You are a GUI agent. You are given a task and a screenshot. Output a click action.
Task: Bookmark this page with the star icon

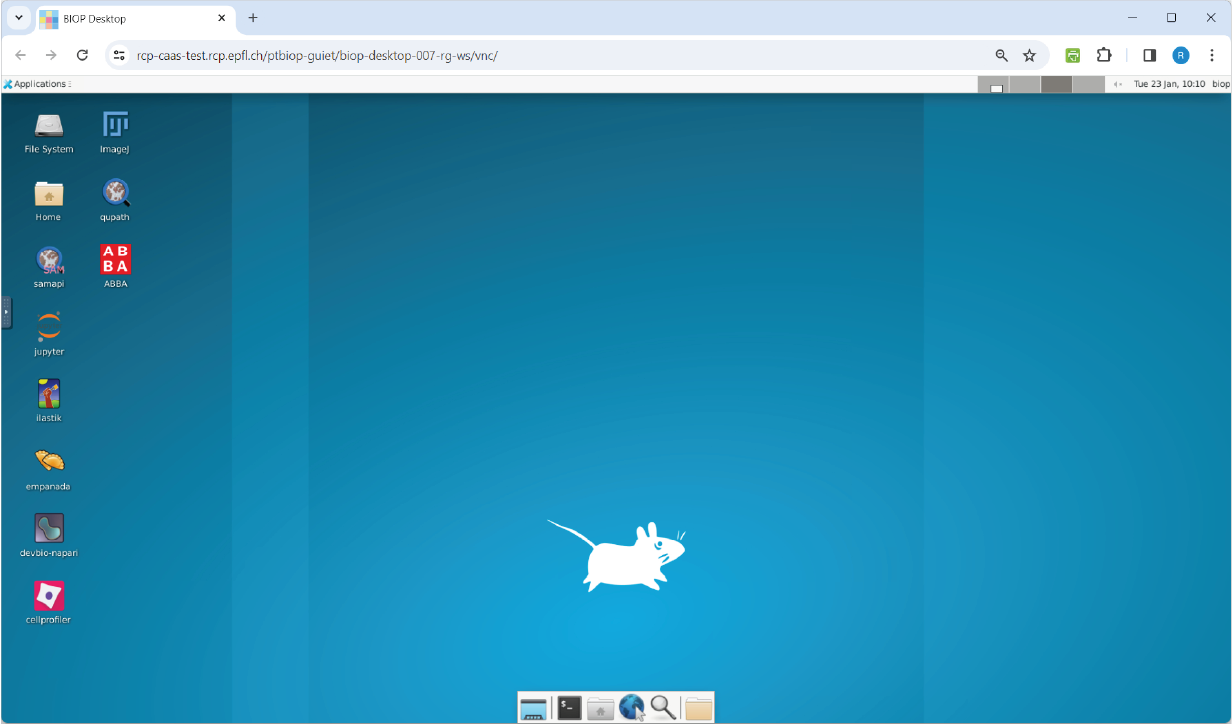(x=1029, y=55)
